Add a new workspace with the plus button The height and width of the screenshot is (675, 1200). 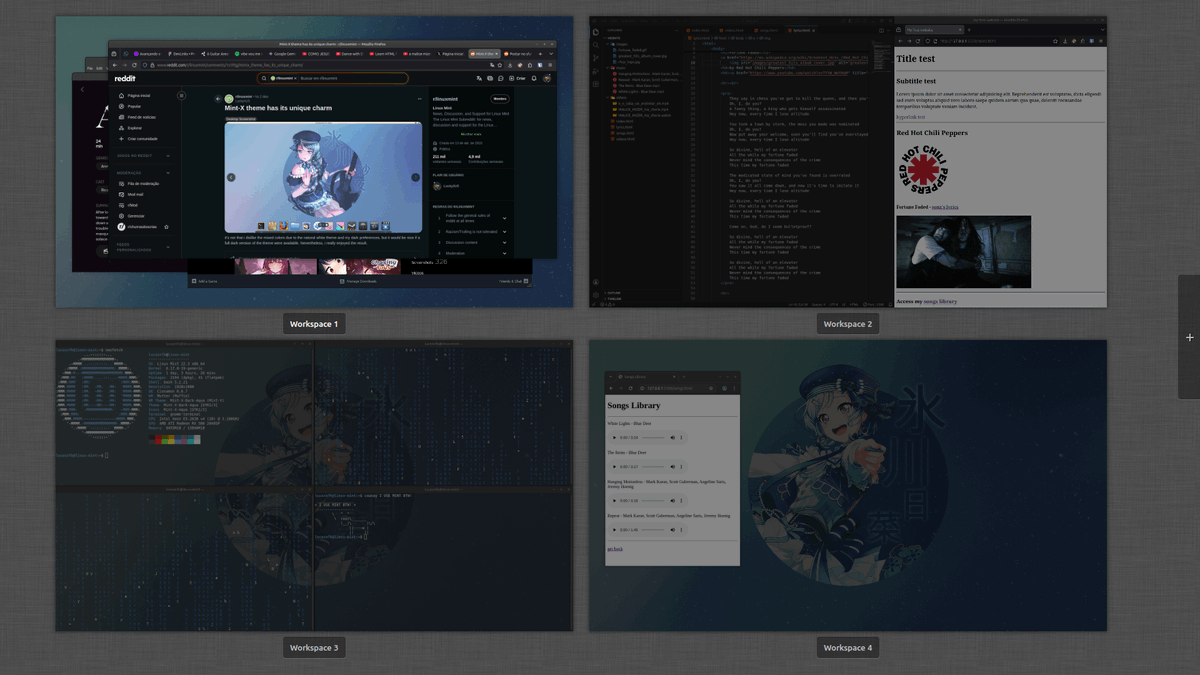pos(1189,337)
